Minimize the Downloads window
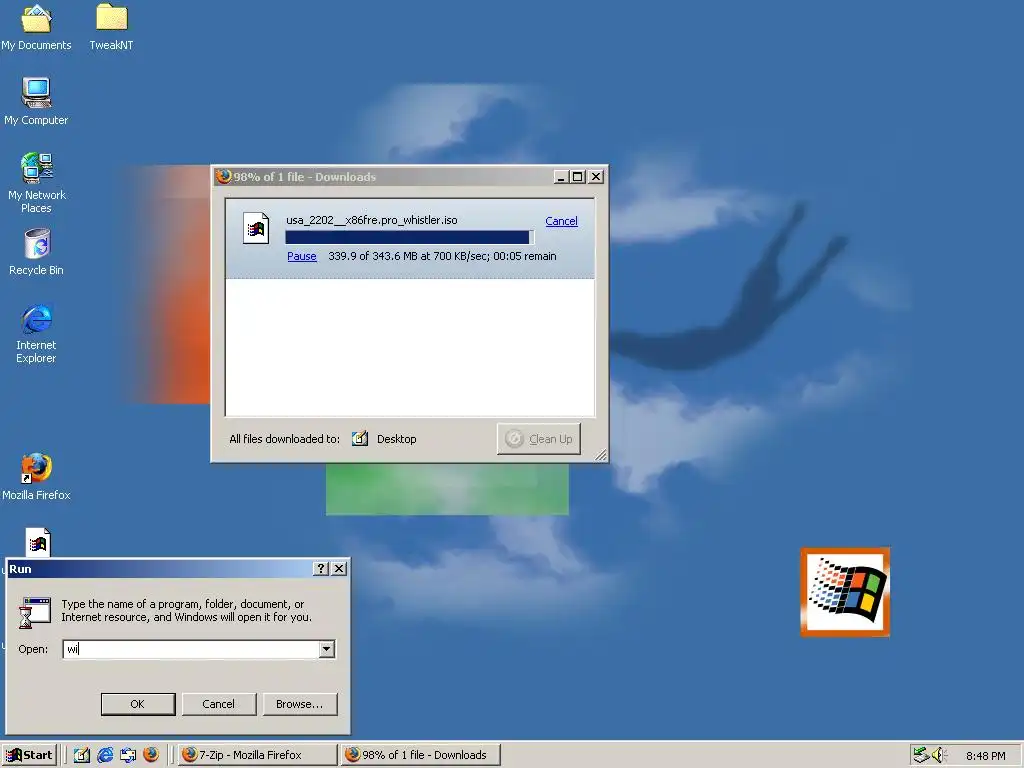 coord(561,176)
